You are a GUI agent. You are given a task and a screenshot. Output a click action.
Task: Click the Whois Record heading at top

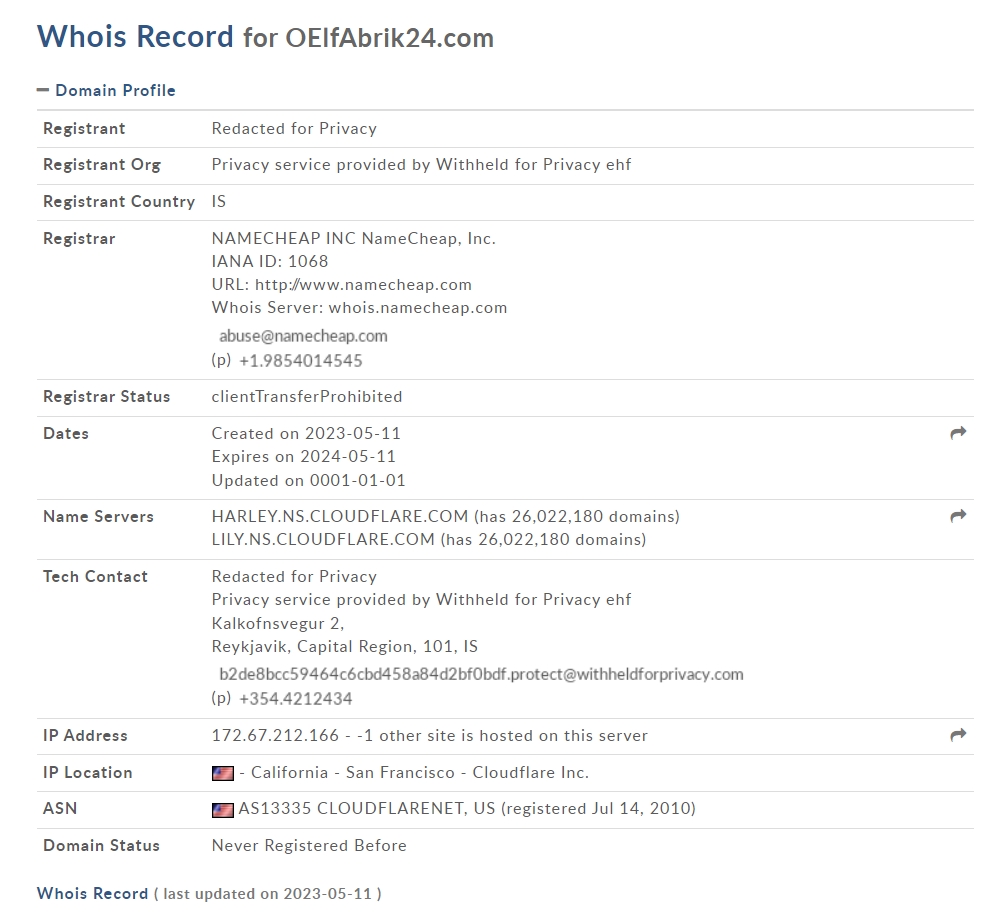[135, 37]
